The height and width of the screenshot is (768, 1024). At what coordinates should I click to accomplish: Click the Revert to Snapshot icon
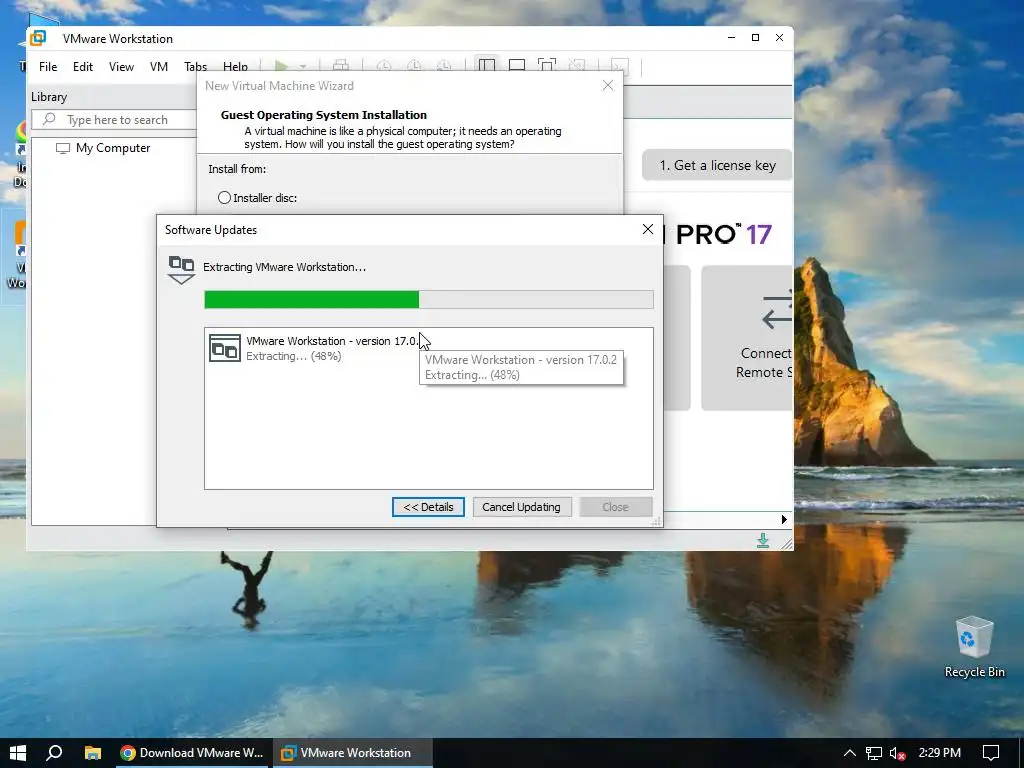pyautogui.click(x=414, y=66)
